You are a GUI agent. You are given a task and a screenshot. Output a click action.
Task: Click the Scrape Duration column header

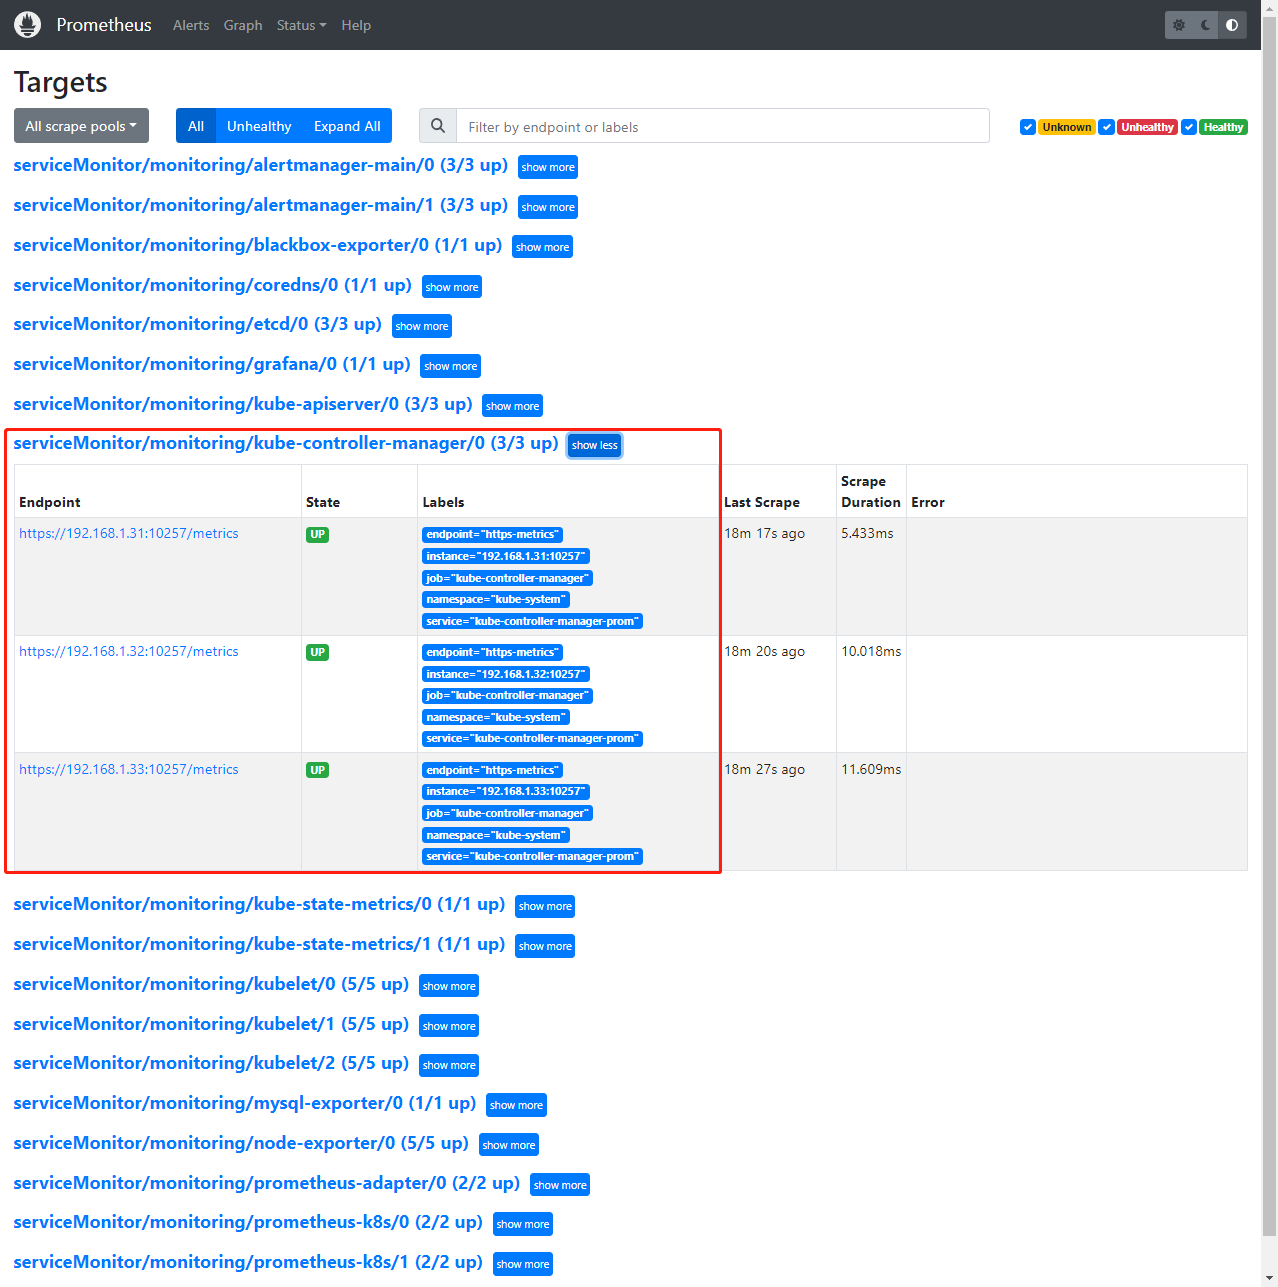click(x=870, y=492)
